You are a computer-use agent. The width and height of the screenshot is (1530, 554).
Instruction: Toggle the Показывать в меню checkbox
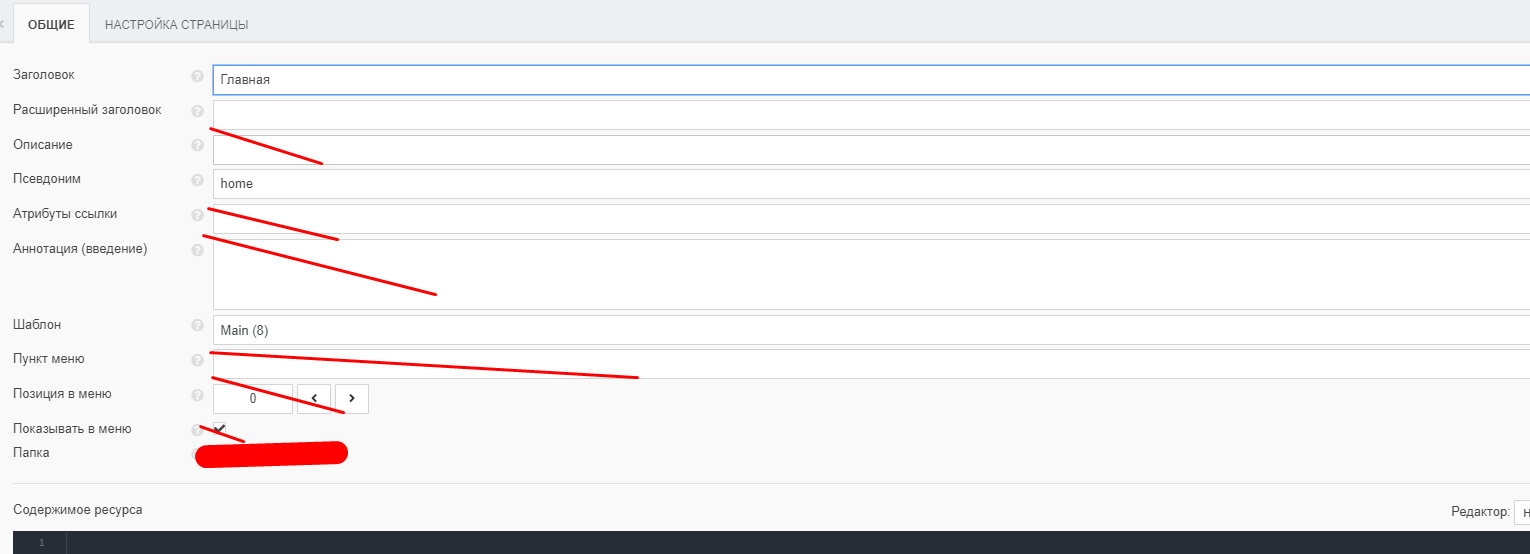pyautogui.click(x=219, y=429)
